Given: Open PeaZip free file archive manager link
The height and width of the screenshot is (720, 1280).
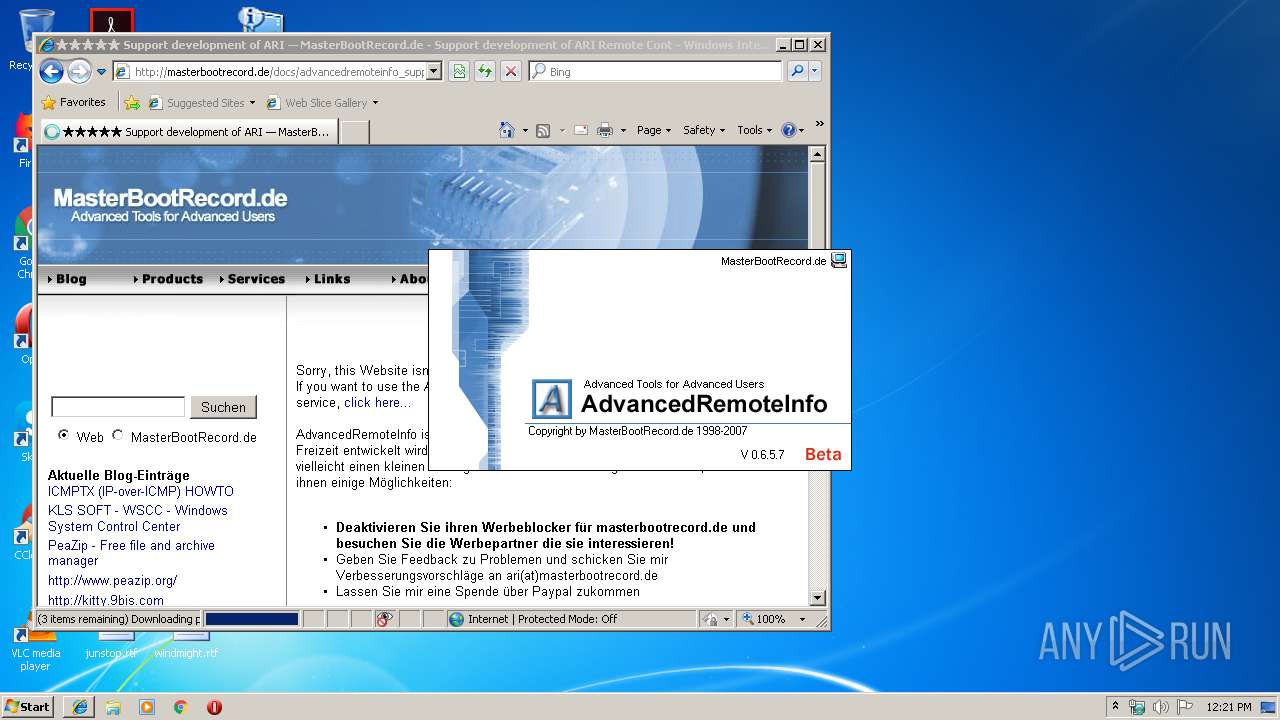Looking at the screenshot, I should point(131,553).
